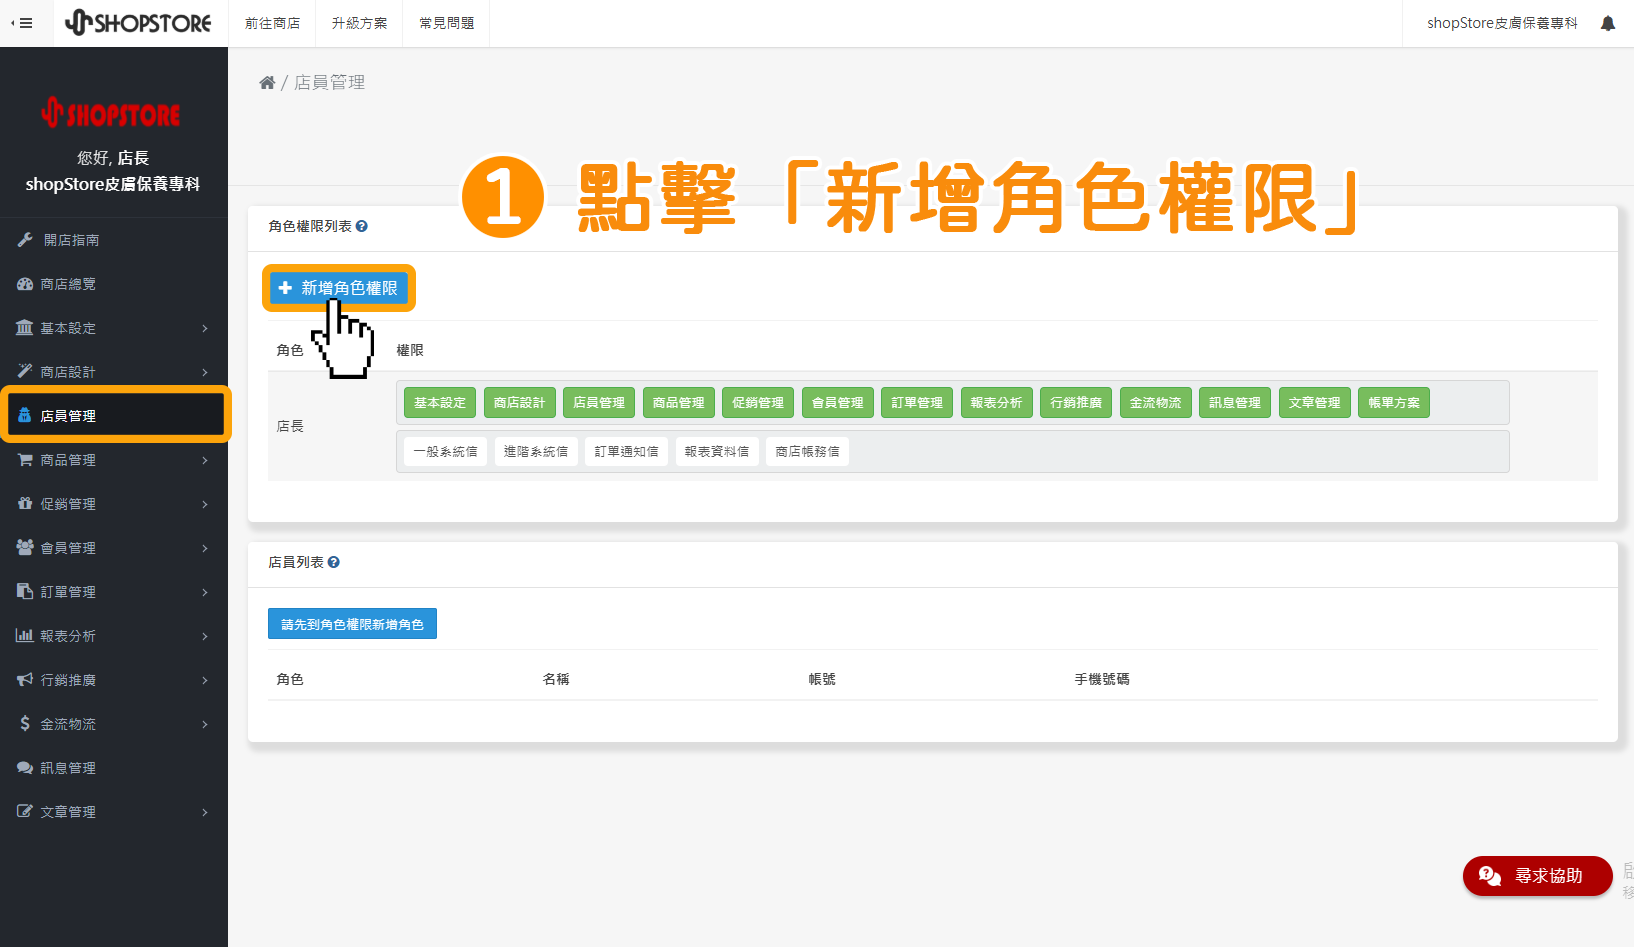Viewport: 1634px width, 947px height.
Task: Click the megaphone icon for 行銷推廣
Action: pyautogui.click(x=25, y=679)
